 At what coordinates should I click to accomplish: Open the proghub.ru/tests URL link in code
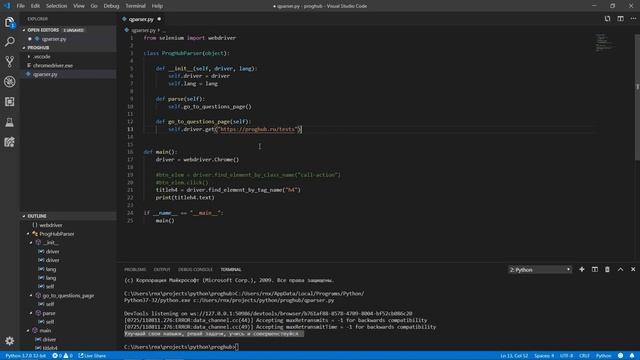pyautogui.click(x=258, y=129)
